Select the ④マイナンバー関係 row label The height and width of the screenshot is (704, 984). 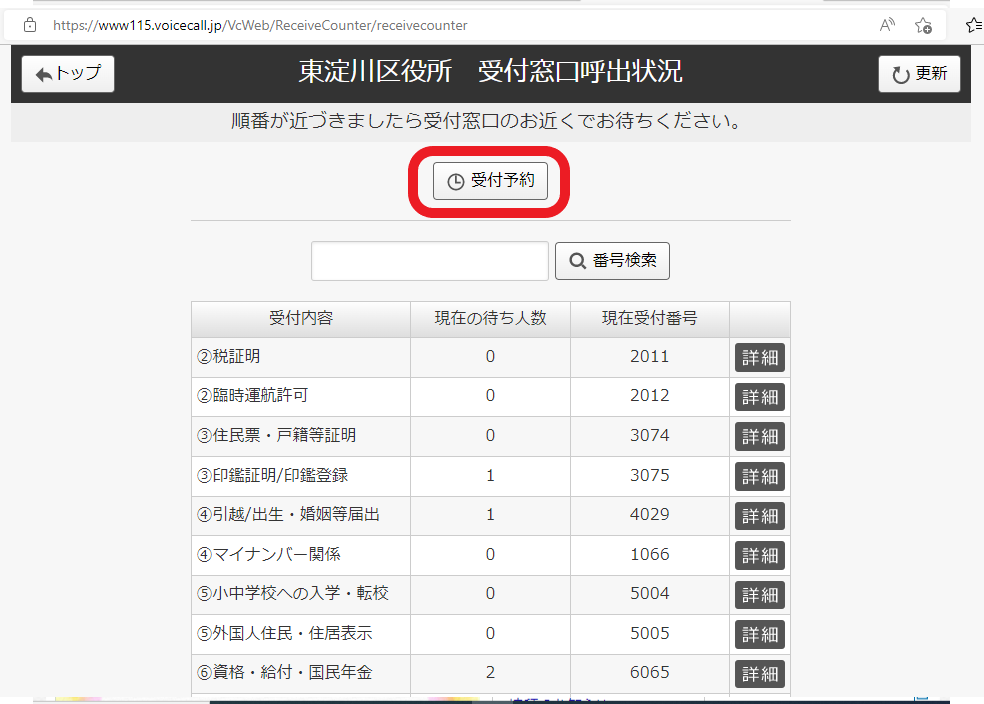(x=269, y=555)
